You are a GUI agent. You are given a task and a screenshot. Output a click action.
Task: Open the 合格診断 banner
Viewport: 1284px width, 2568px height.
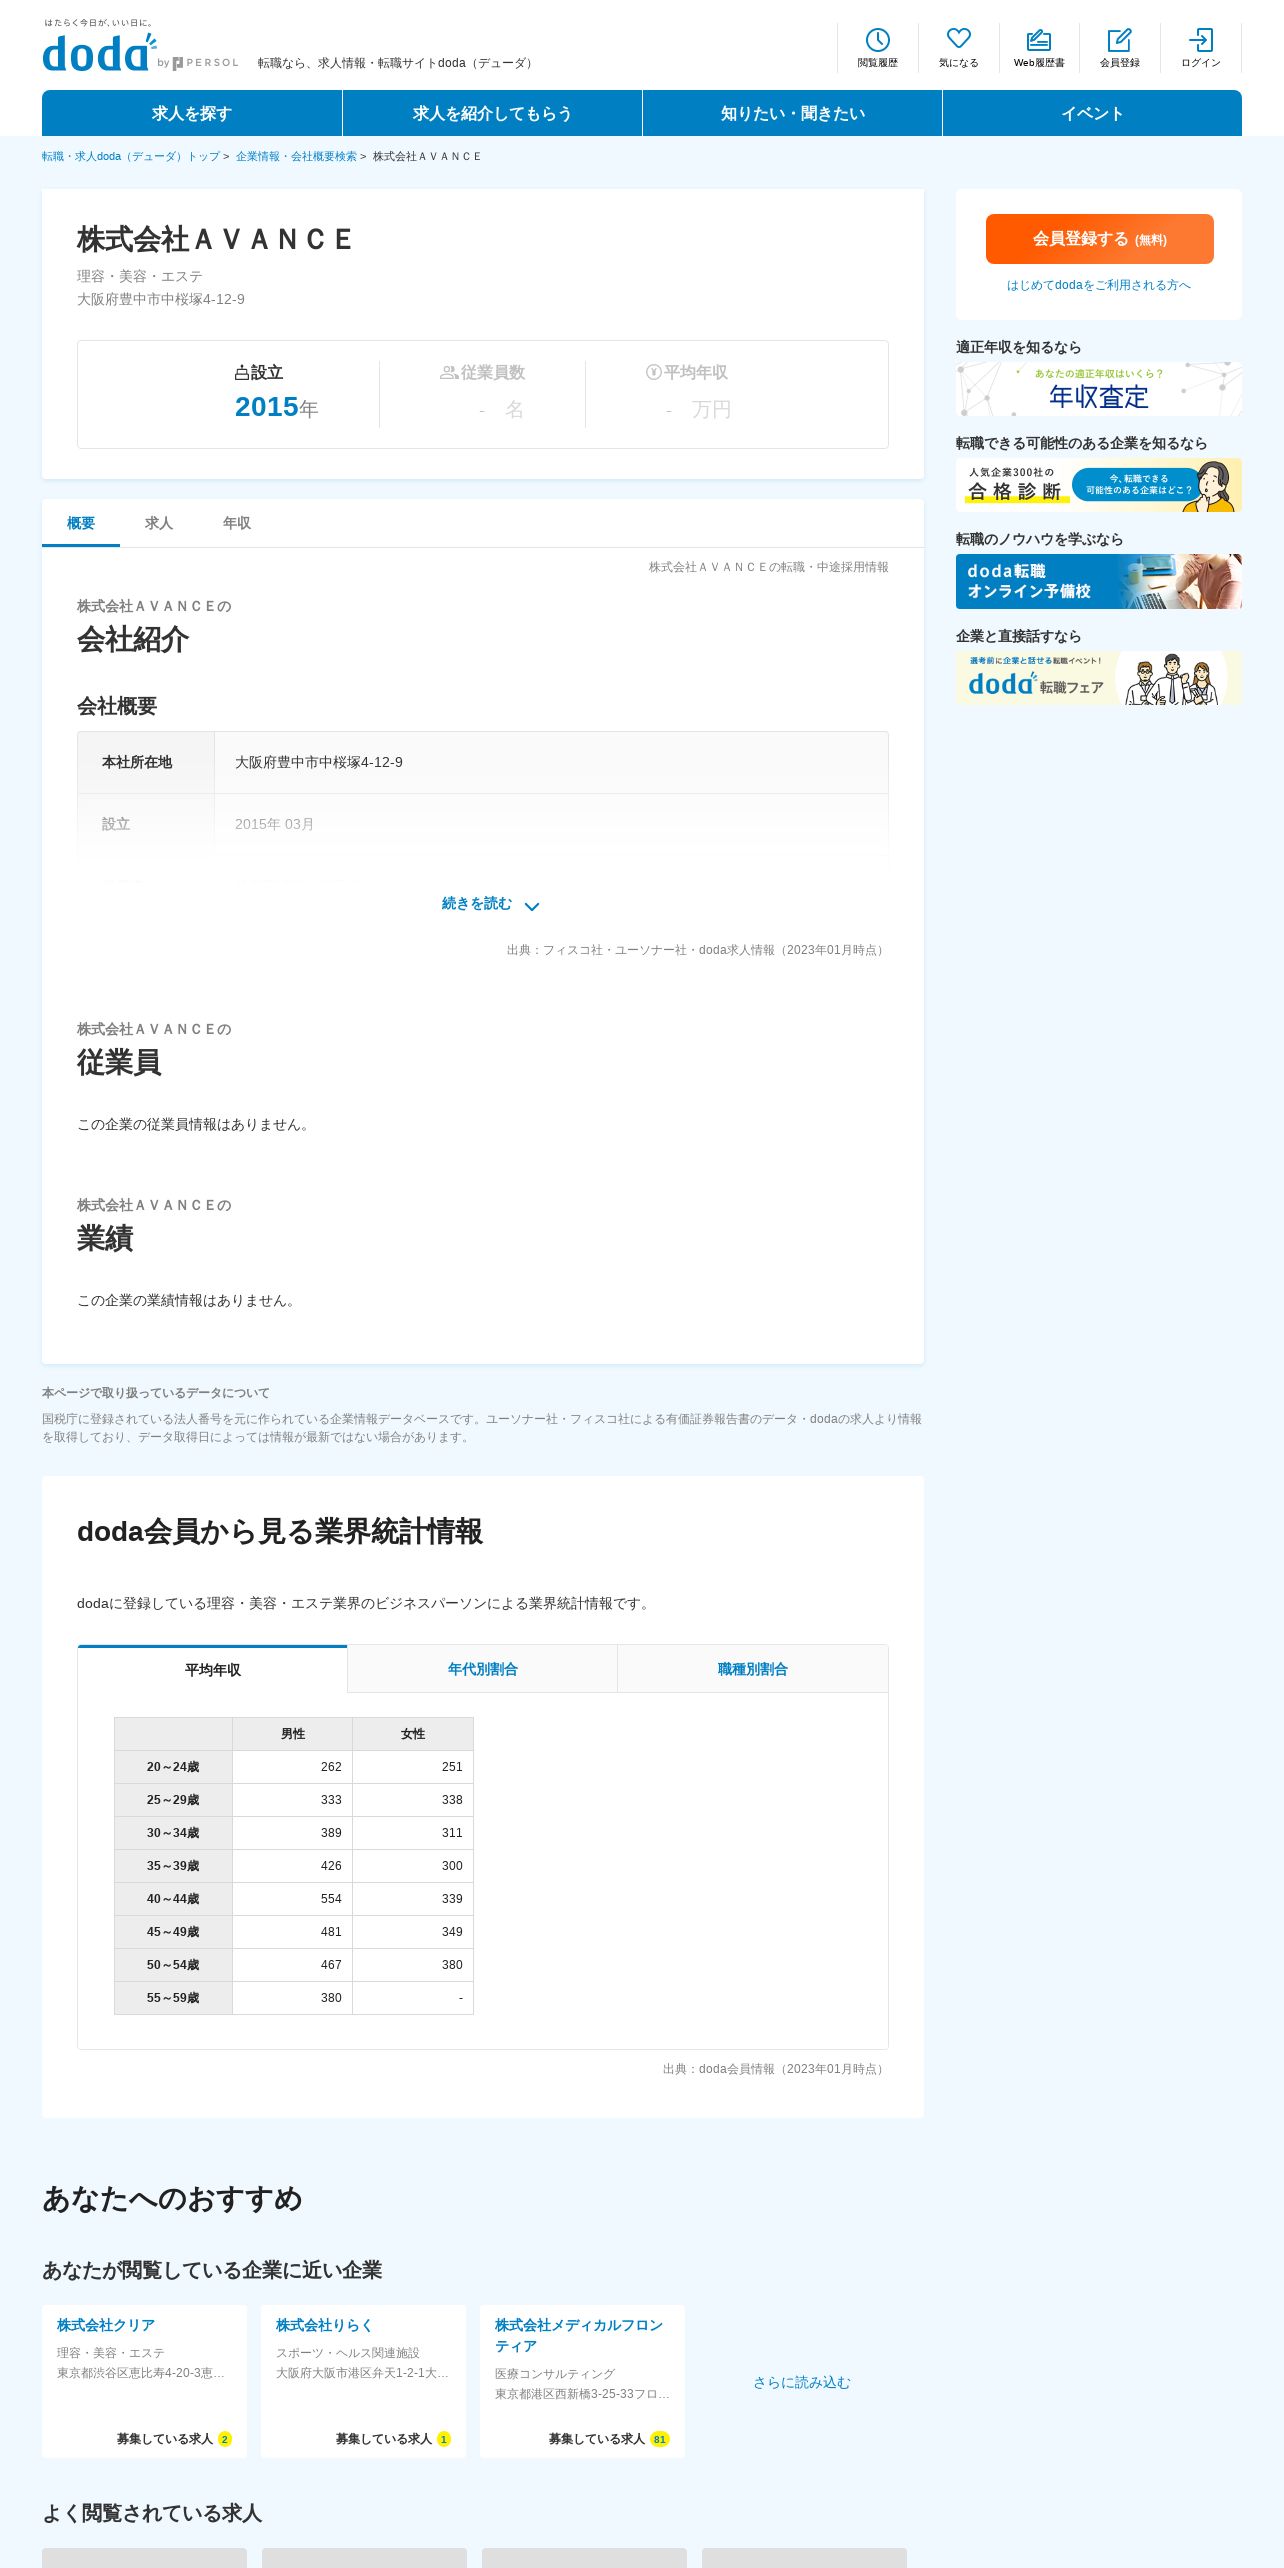(x=1099, y=485)
